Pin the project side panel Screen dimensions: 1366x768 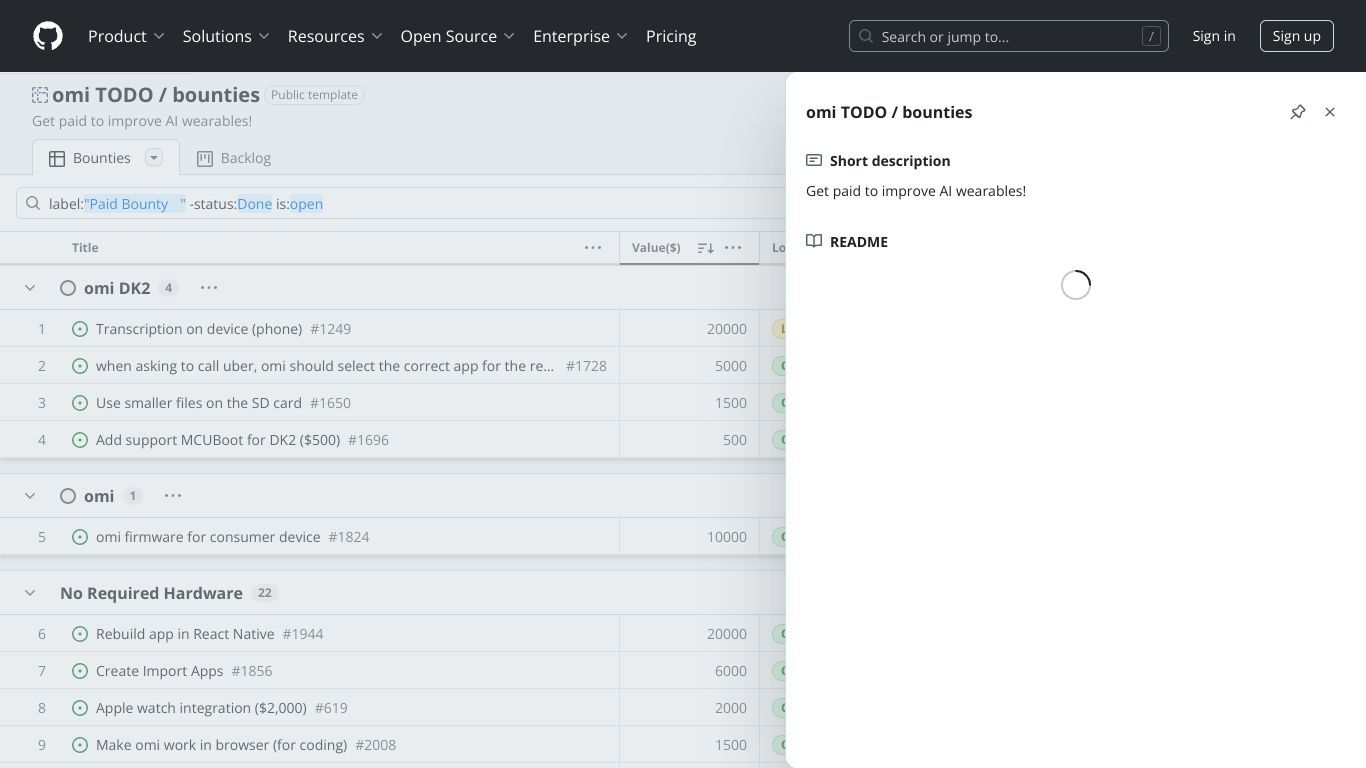point(1298,112)
